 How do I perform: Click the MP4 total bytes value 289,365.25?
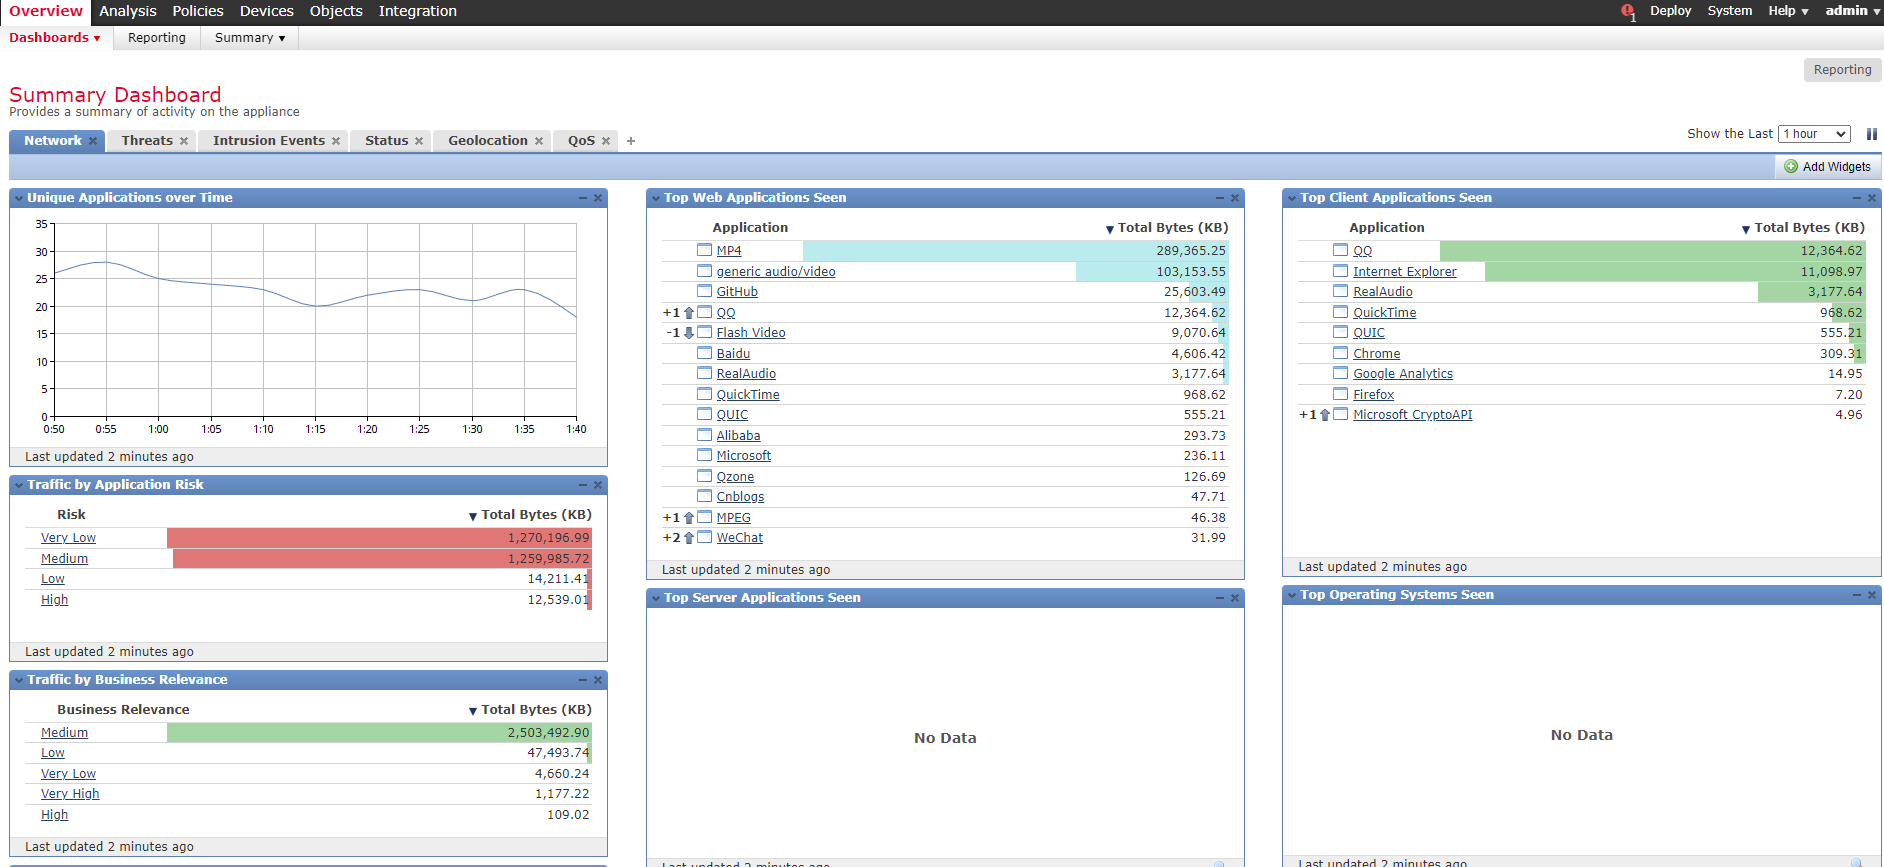click(1191, 250)
